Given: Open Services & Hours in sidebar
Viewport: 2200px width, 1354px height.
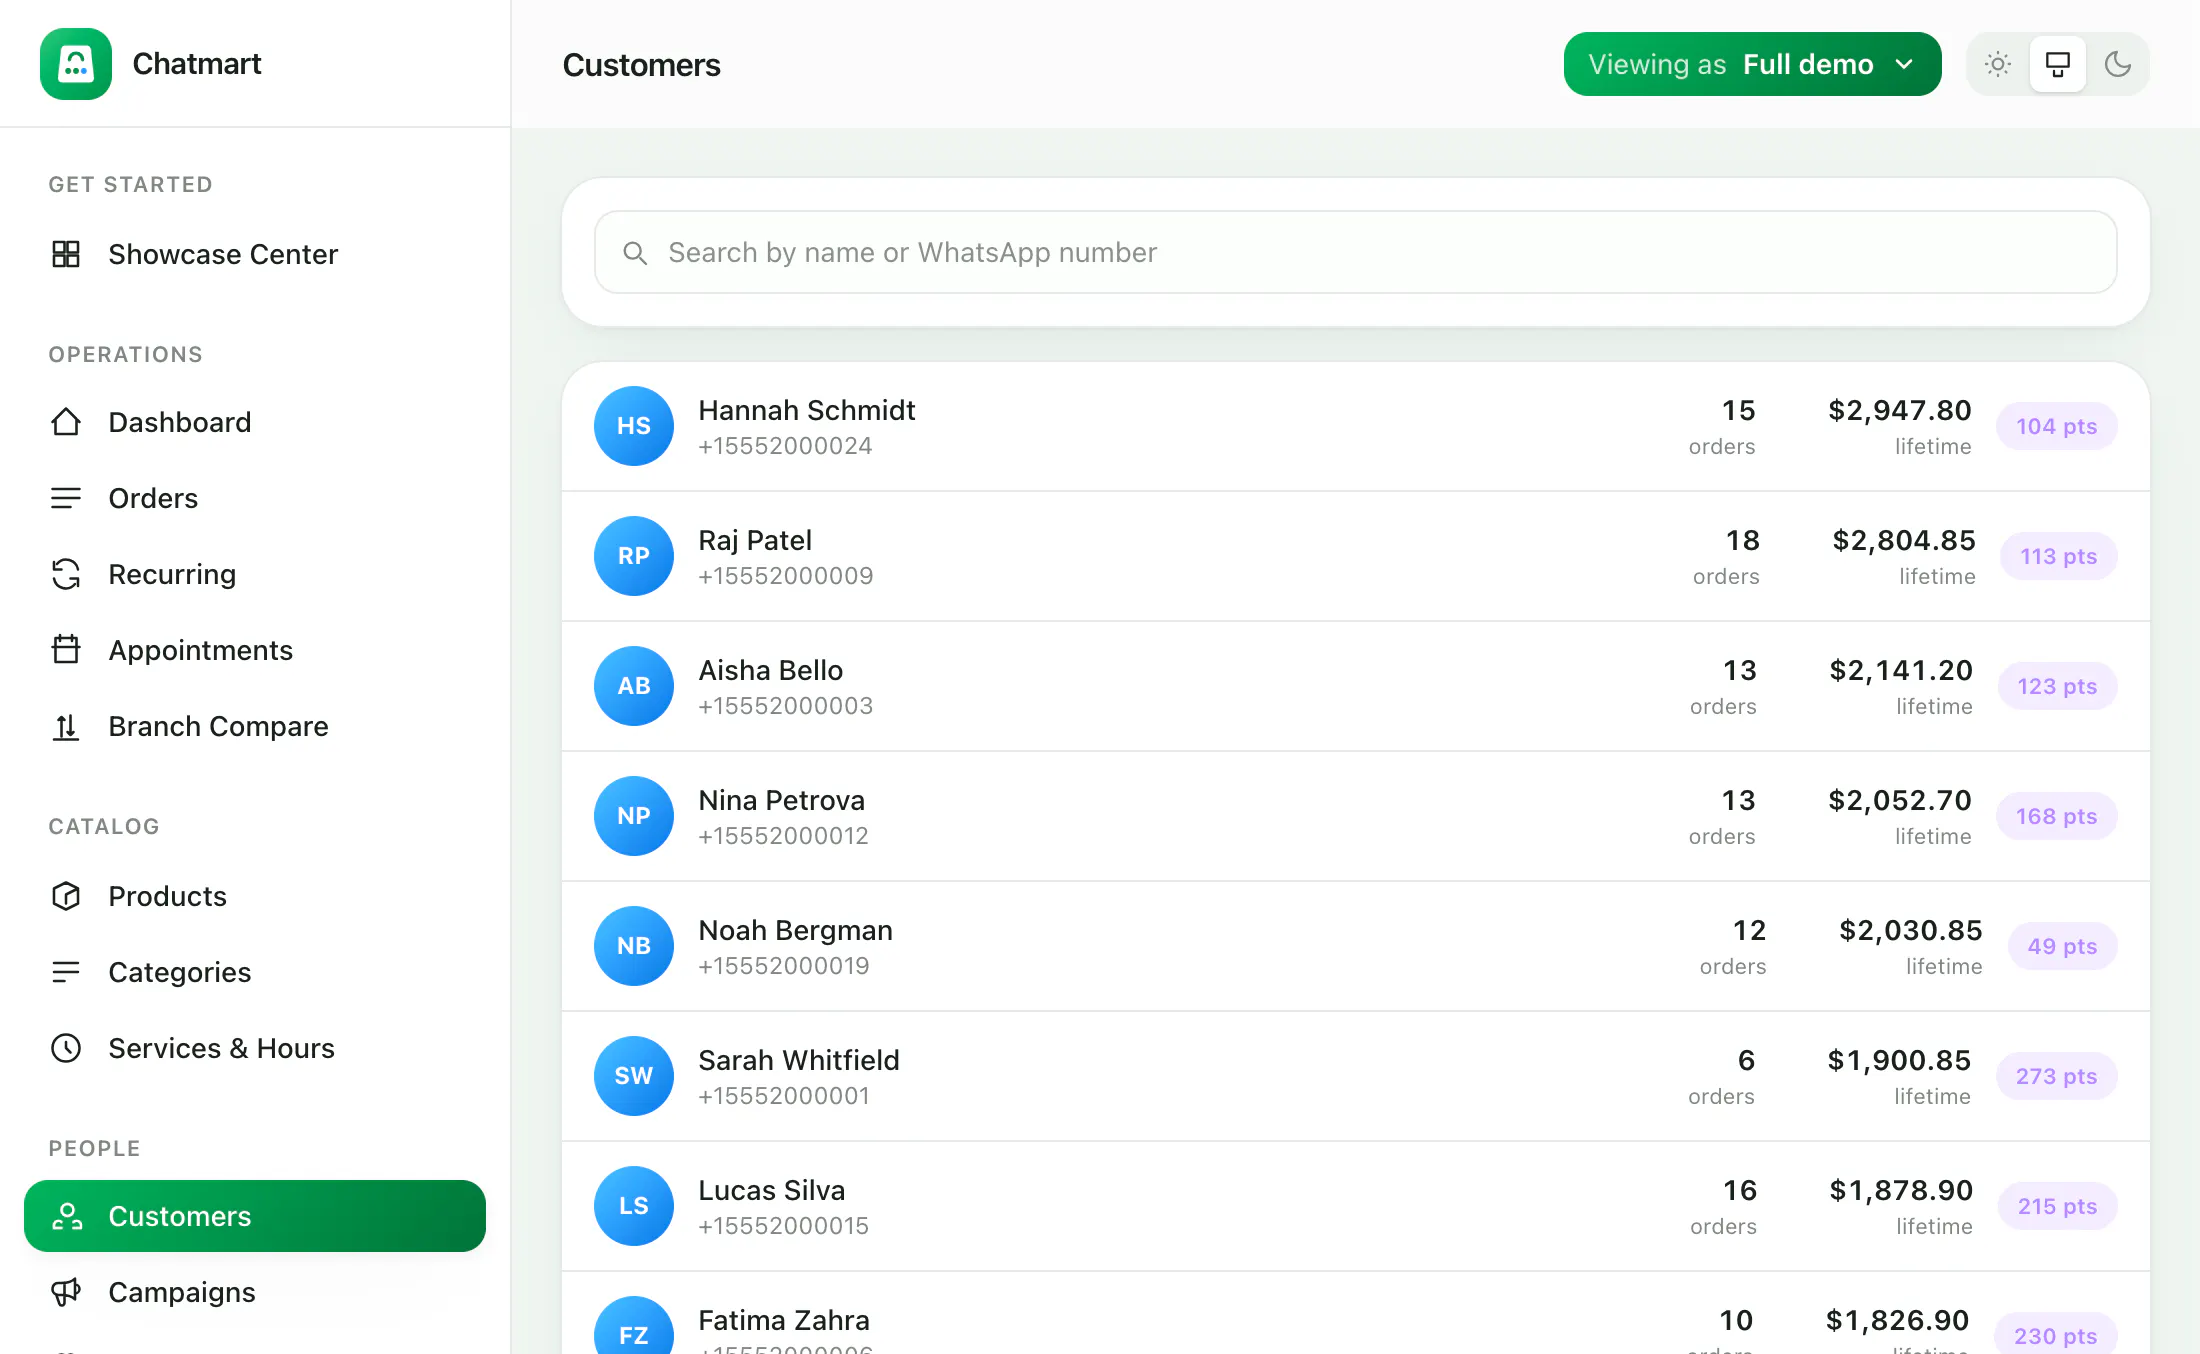Looking at the screenshot, I should click(255, 1048).
